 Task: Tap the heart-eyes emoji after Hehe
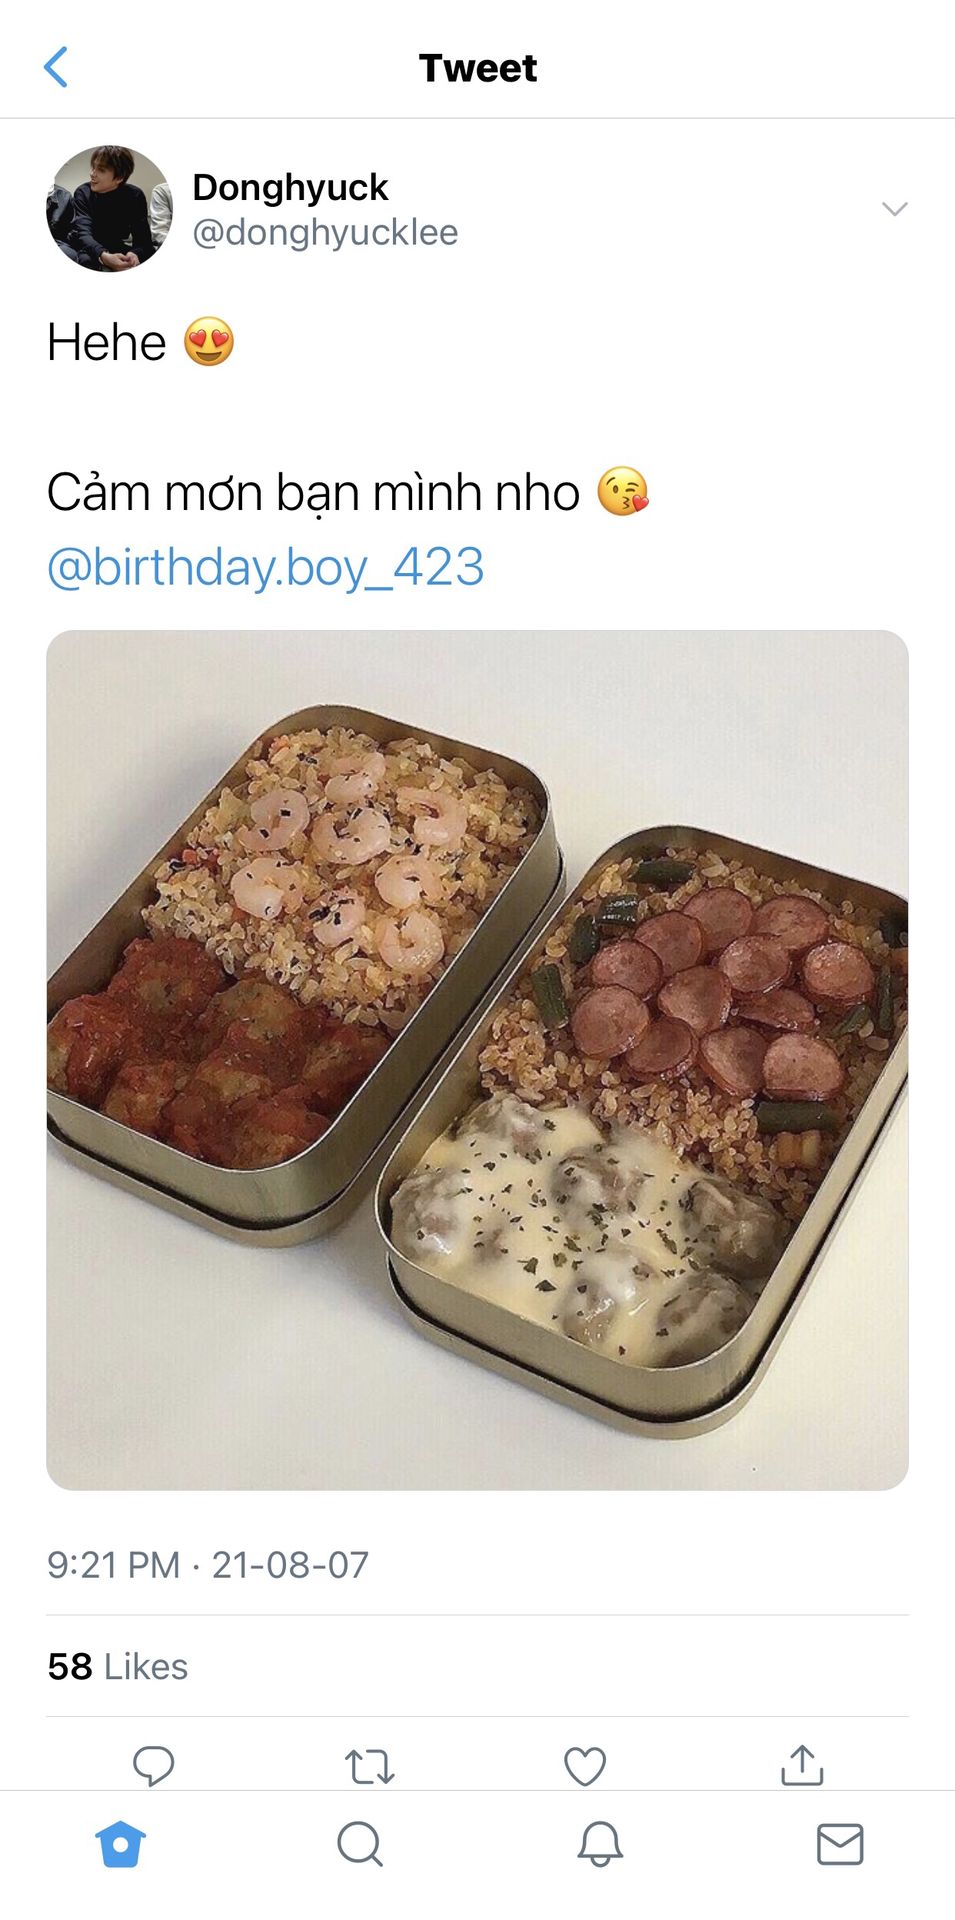pyautogui.click(x=209, y=342)
